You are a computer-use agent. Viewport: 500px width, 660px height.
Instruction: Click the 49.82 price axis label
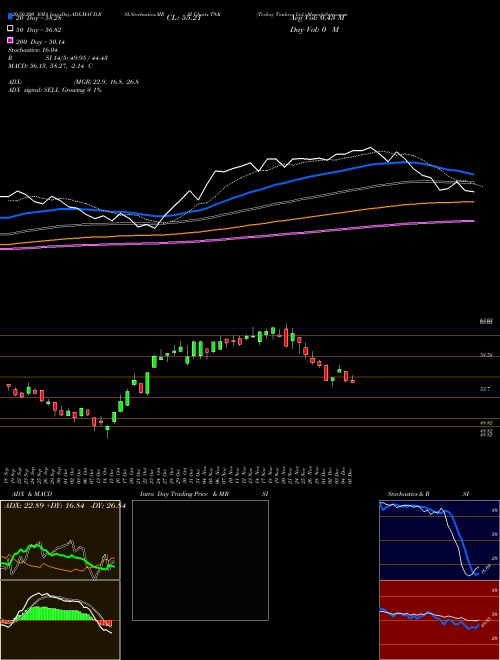(487, 422)
